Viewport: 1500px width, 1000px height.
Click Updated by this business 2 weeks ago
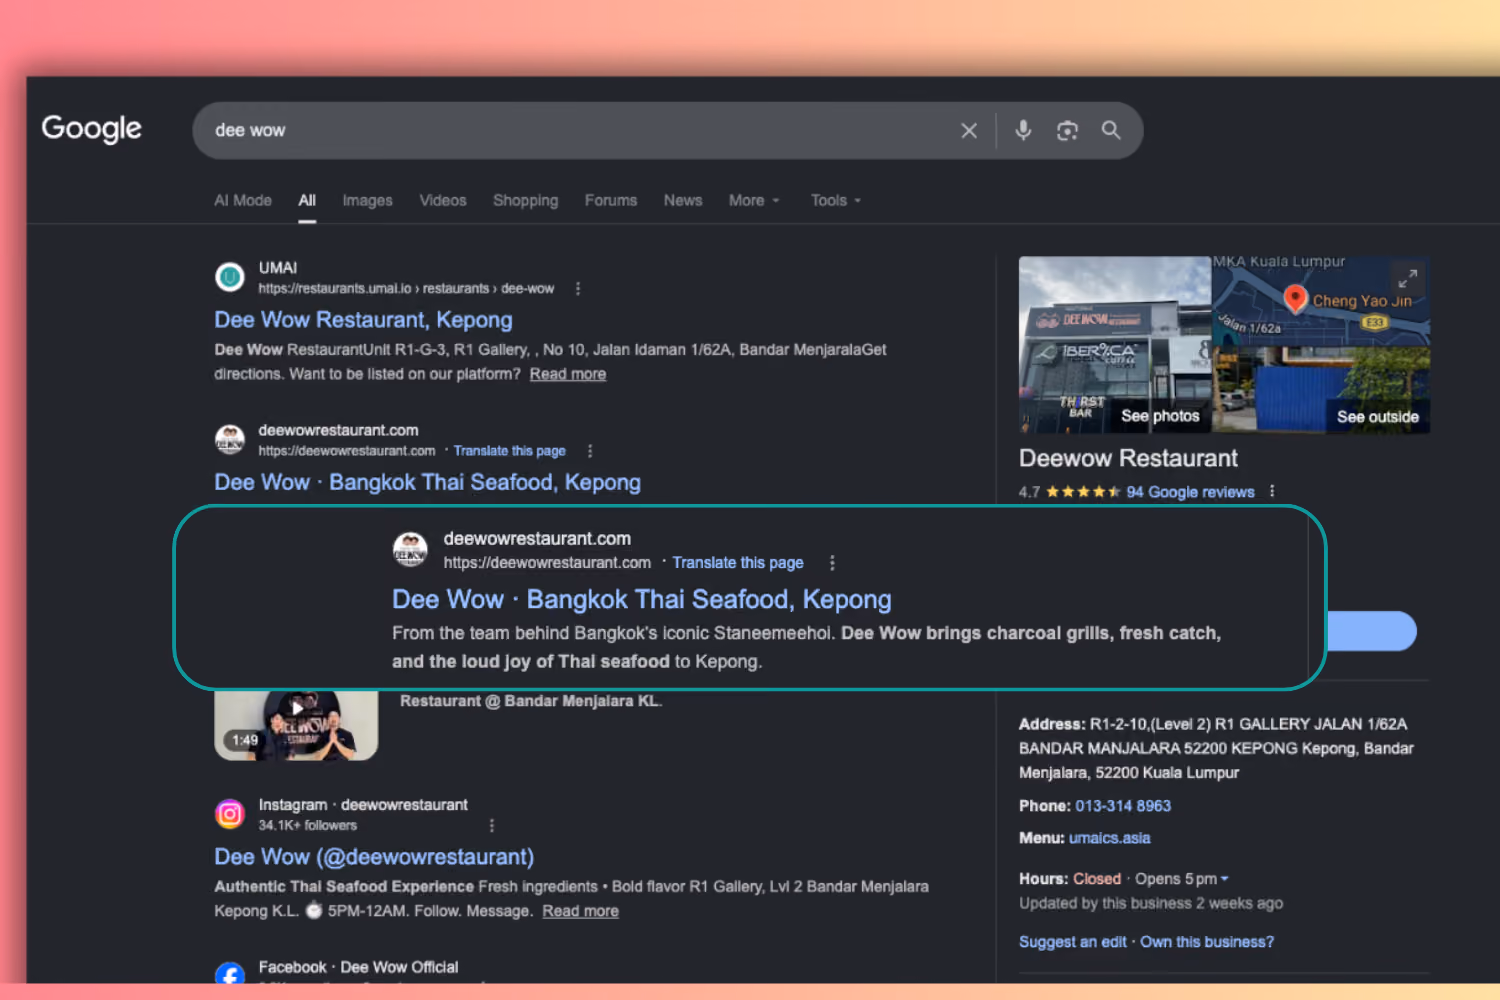pyautogui.click(x=1151, y=903)
